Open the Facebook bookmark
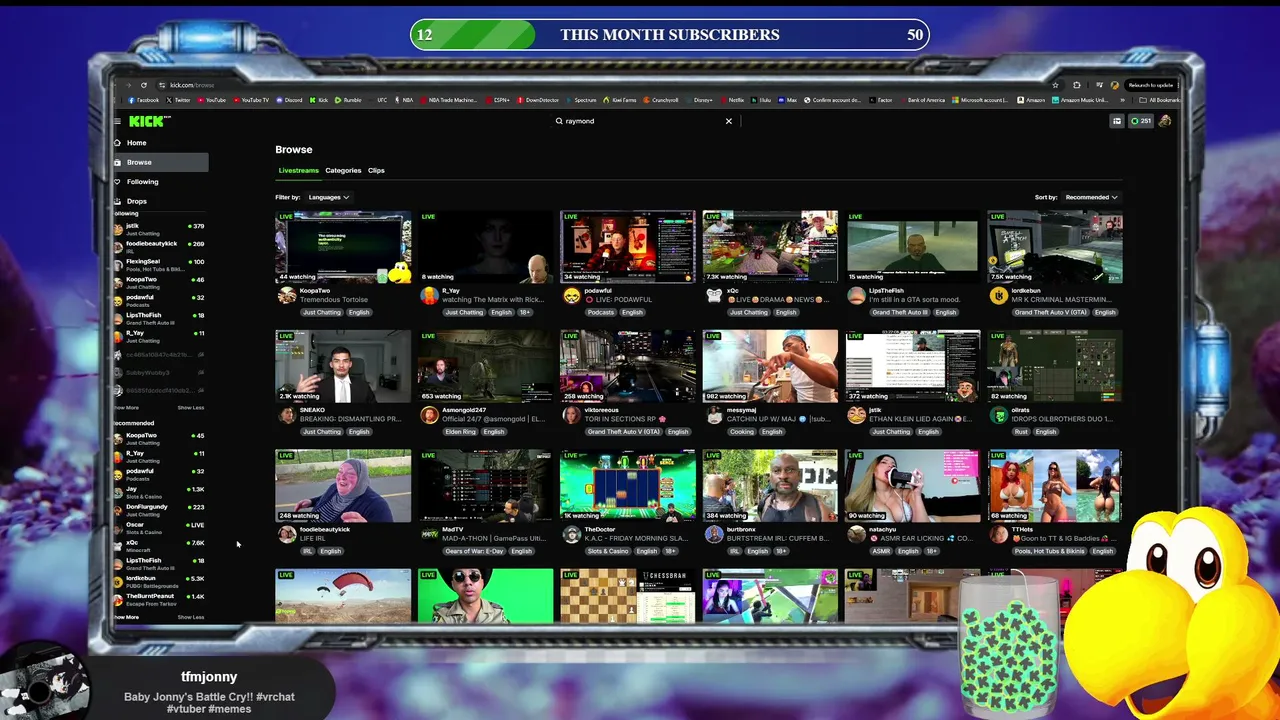1280x720 pixels. tap(145, 100)
